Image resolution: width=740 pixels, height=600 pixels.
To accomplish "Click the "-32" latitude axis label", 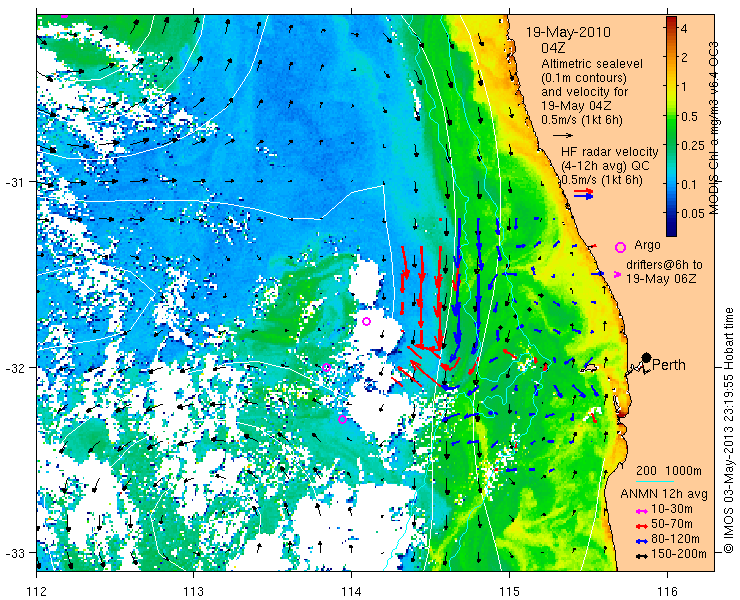I will 14,368.
